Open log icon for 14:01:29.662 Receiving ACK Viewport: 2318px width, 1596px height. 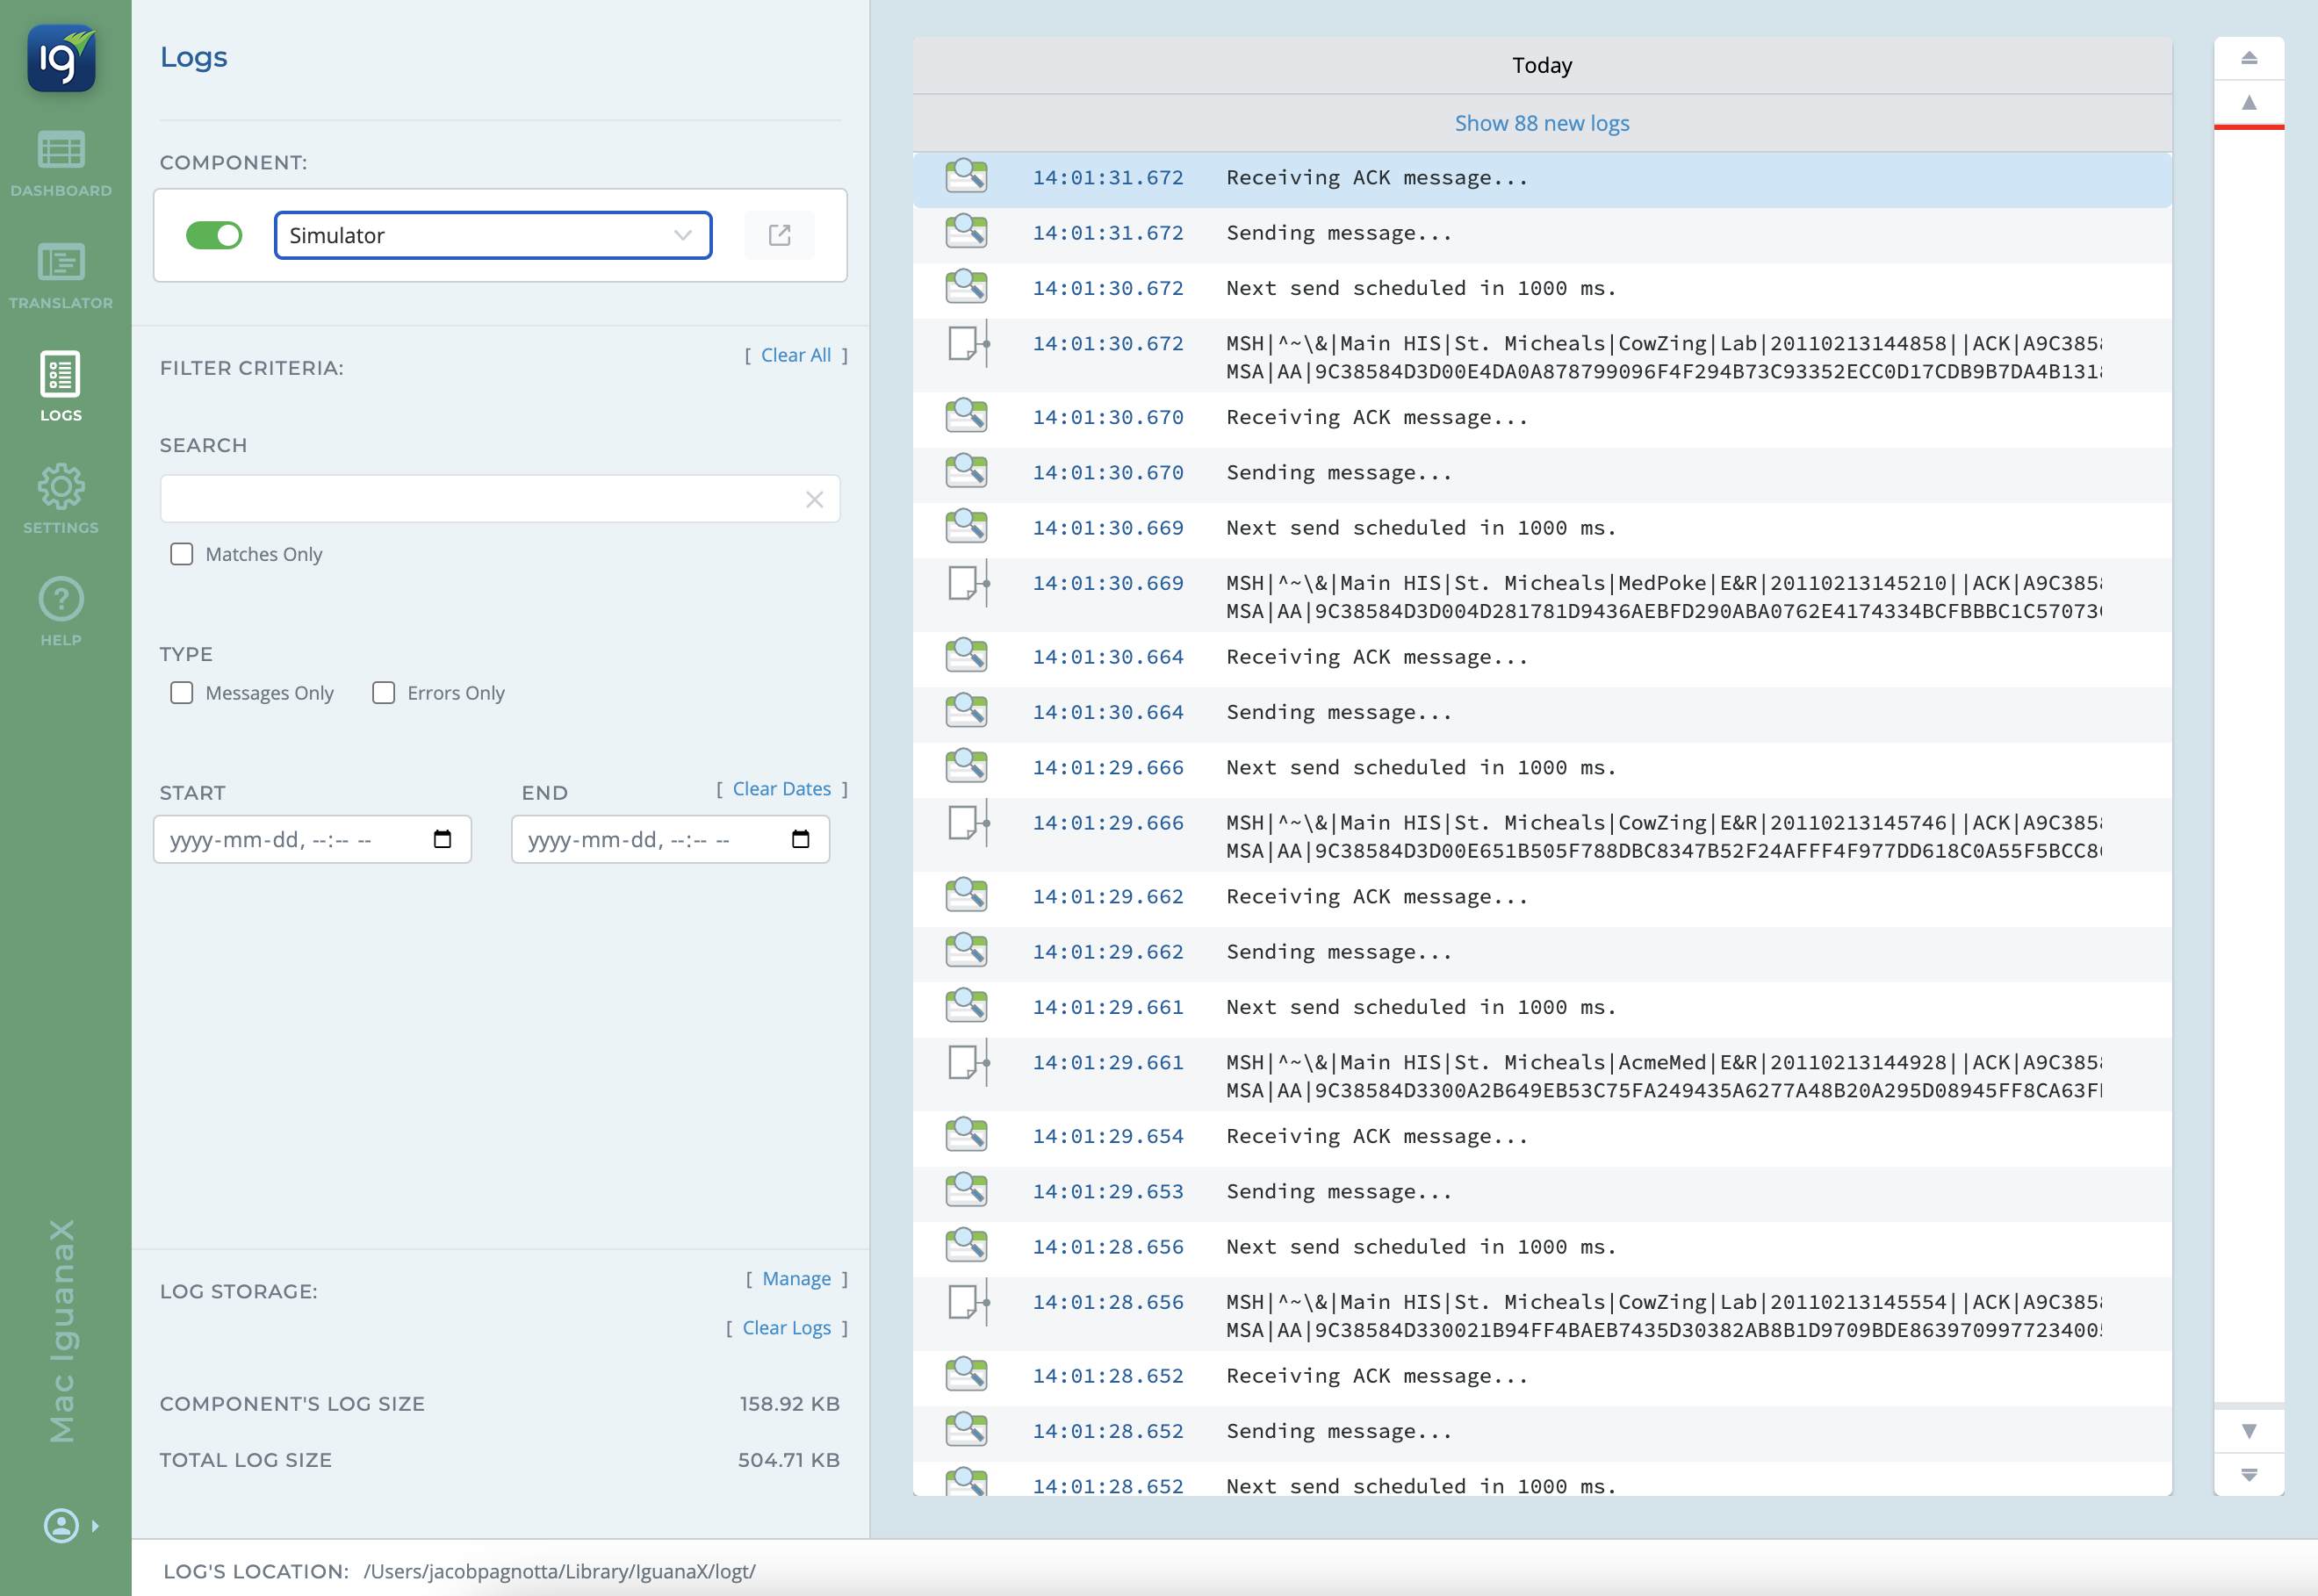(966, 895)
